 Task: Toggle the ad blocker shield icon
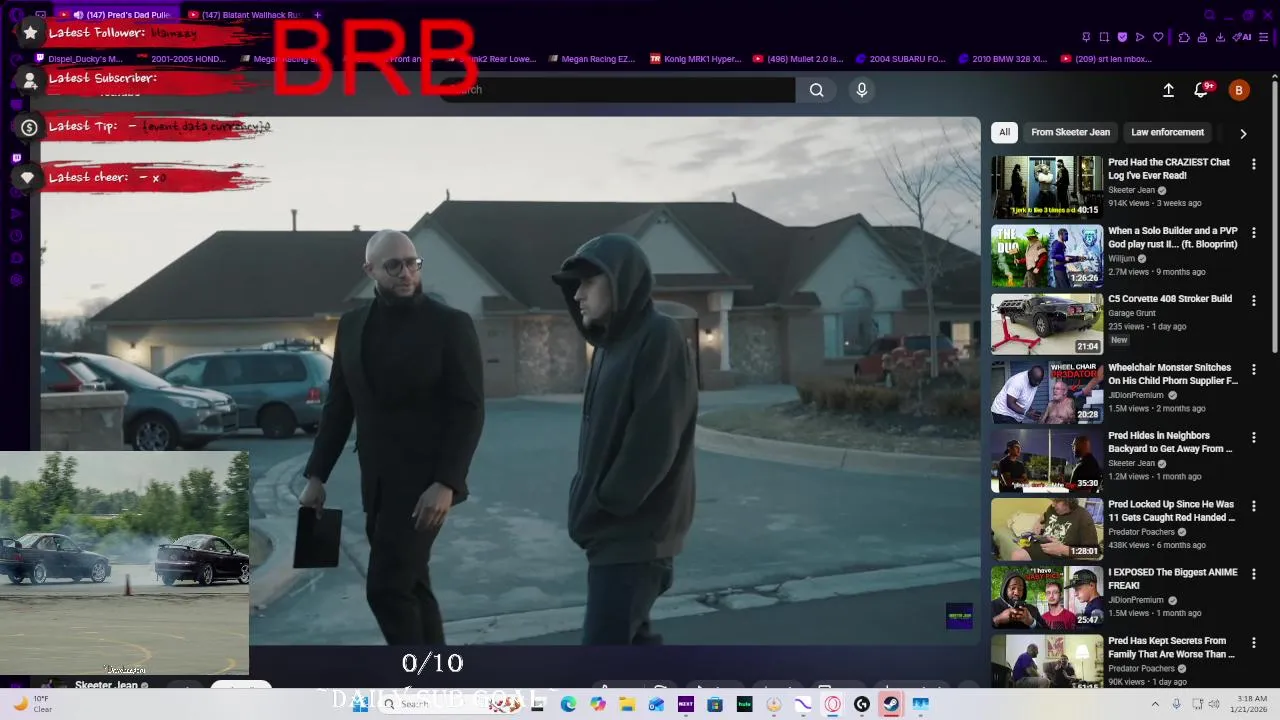click(1122, 37)
